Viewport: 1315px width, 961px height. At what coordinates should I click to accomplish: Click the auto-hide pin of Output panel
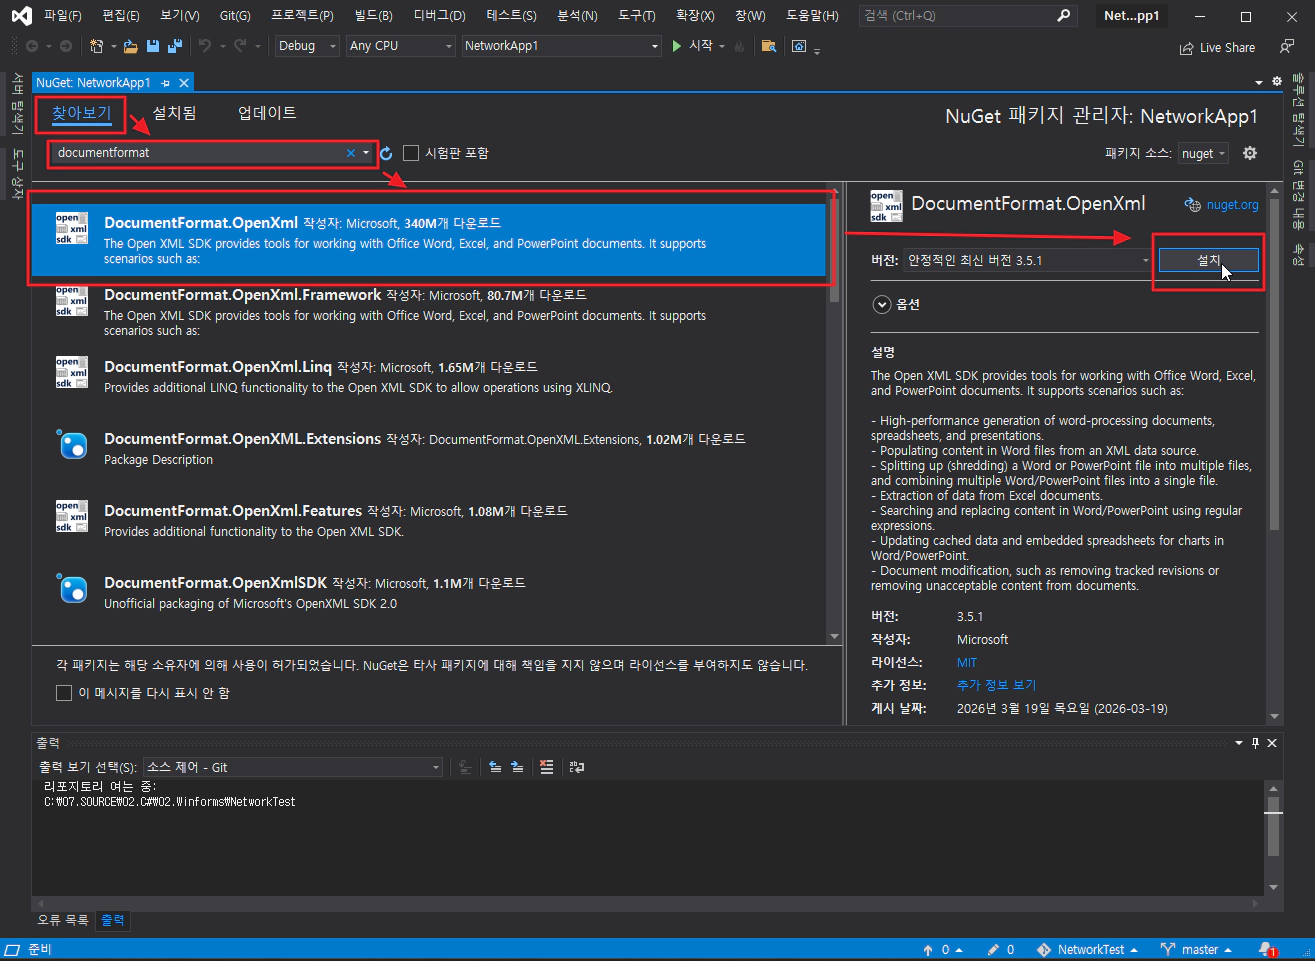(1256, 743)
